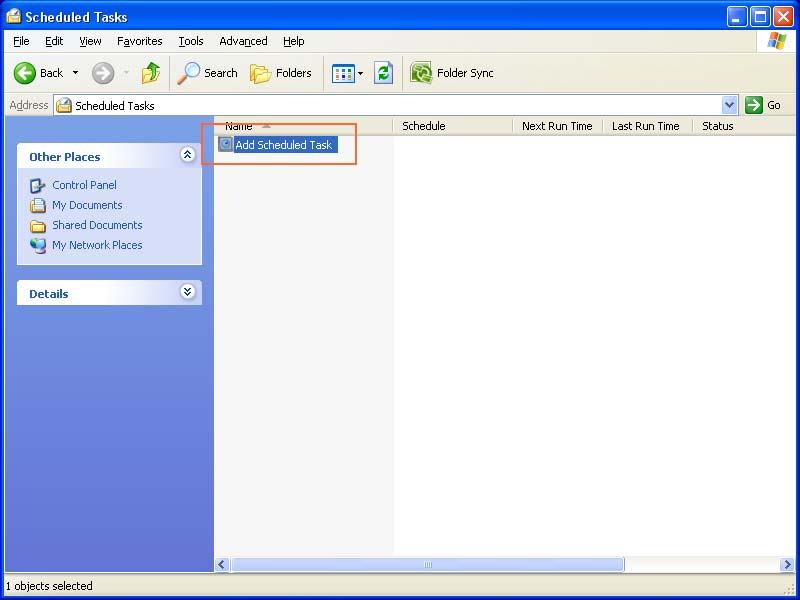Open the Shared Documents link
This screenshot has width=800, height=600.
pyautogui.click(x=97, y=225)
